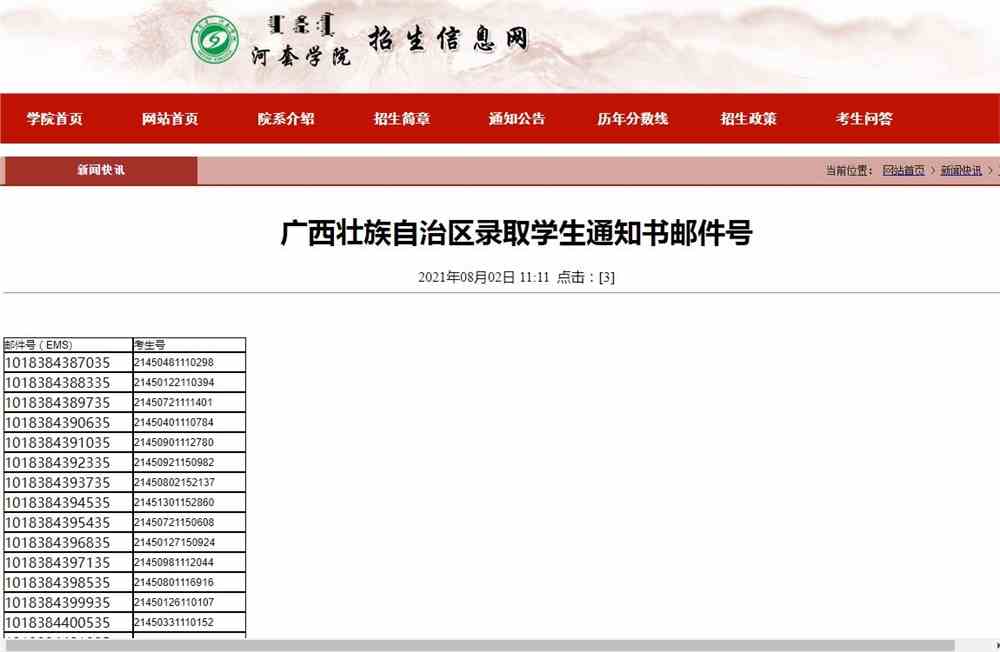Click the Hetao College green logo
The image size is (1000, 652).
pyautogui.click(x=215, y=40)
